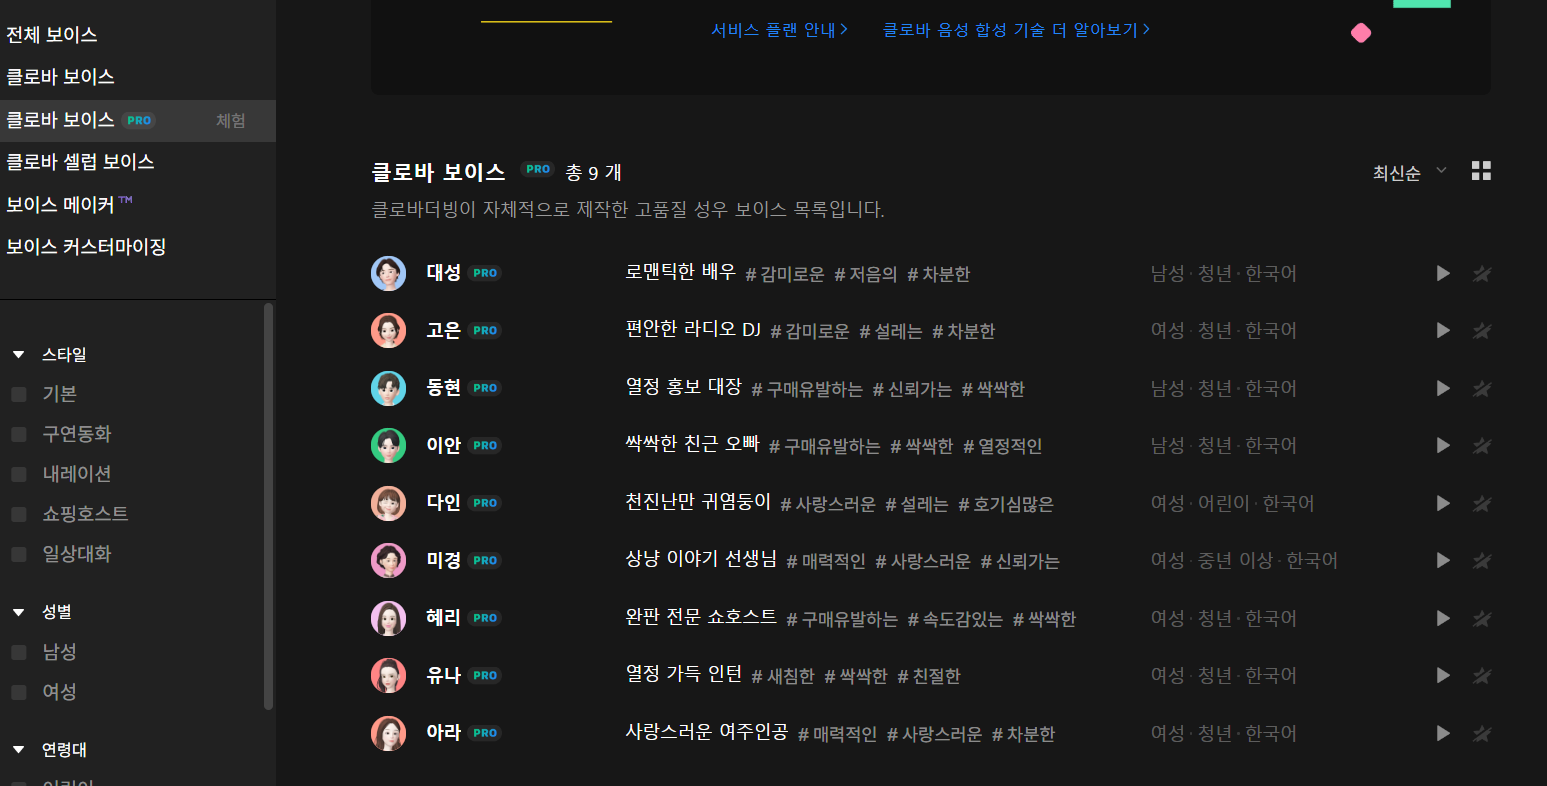Open the 유나 voice name
This screenshot has height=786, width=1547.
(x=444, y=675)
